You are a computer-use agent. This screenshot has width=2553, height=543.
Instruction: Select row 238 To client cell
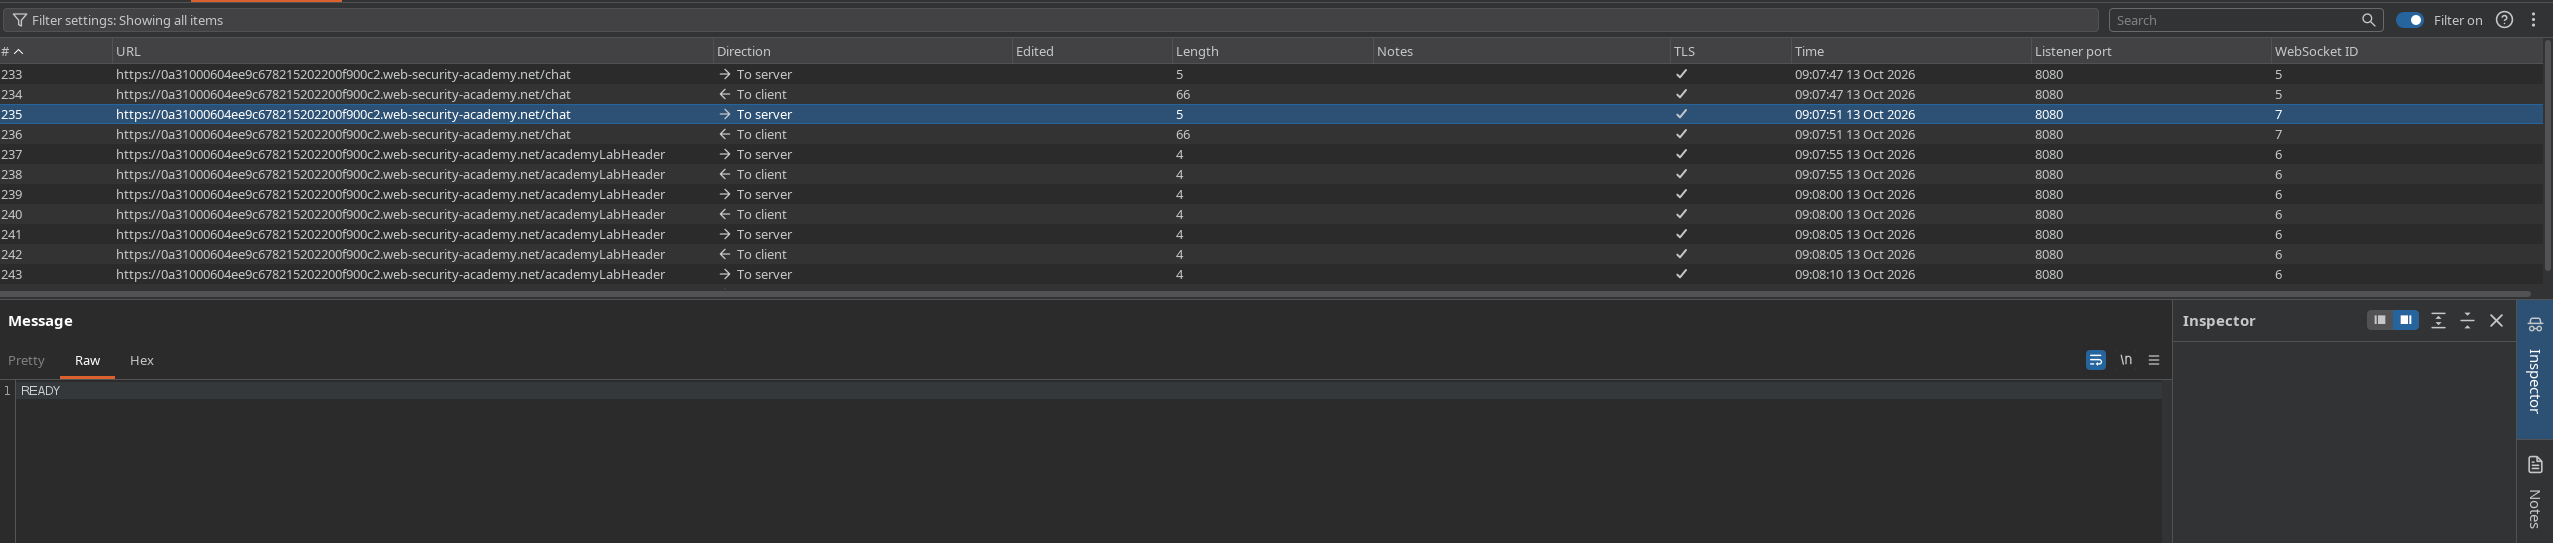753,174
